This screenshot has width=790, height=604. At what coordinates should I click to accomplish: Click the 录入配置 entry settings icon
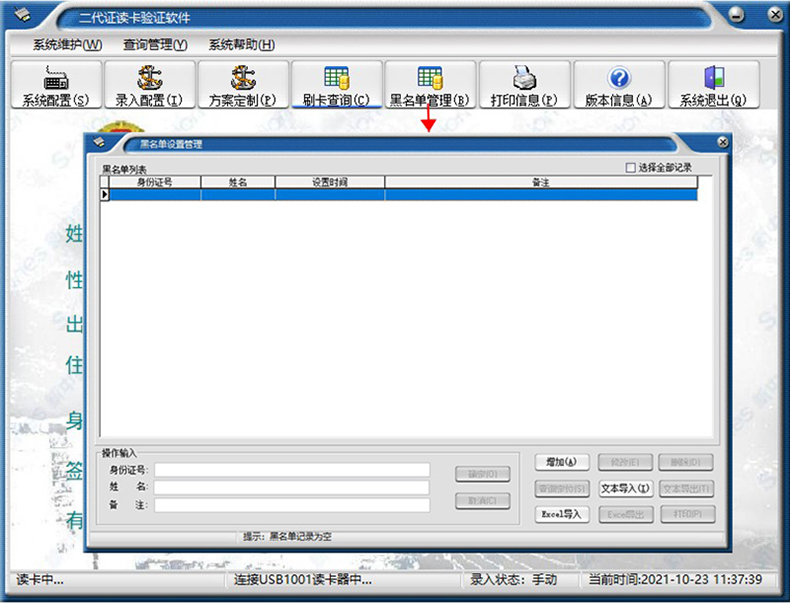pos(149,85)
